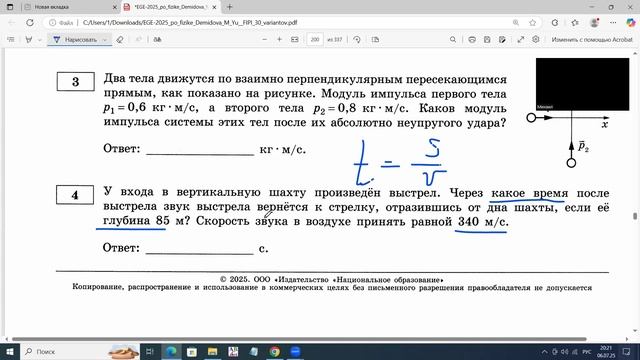The width and height of the screenshot is (640, 360).
Task: Click the boxed problem number 4
Action: tap(75, 195)
